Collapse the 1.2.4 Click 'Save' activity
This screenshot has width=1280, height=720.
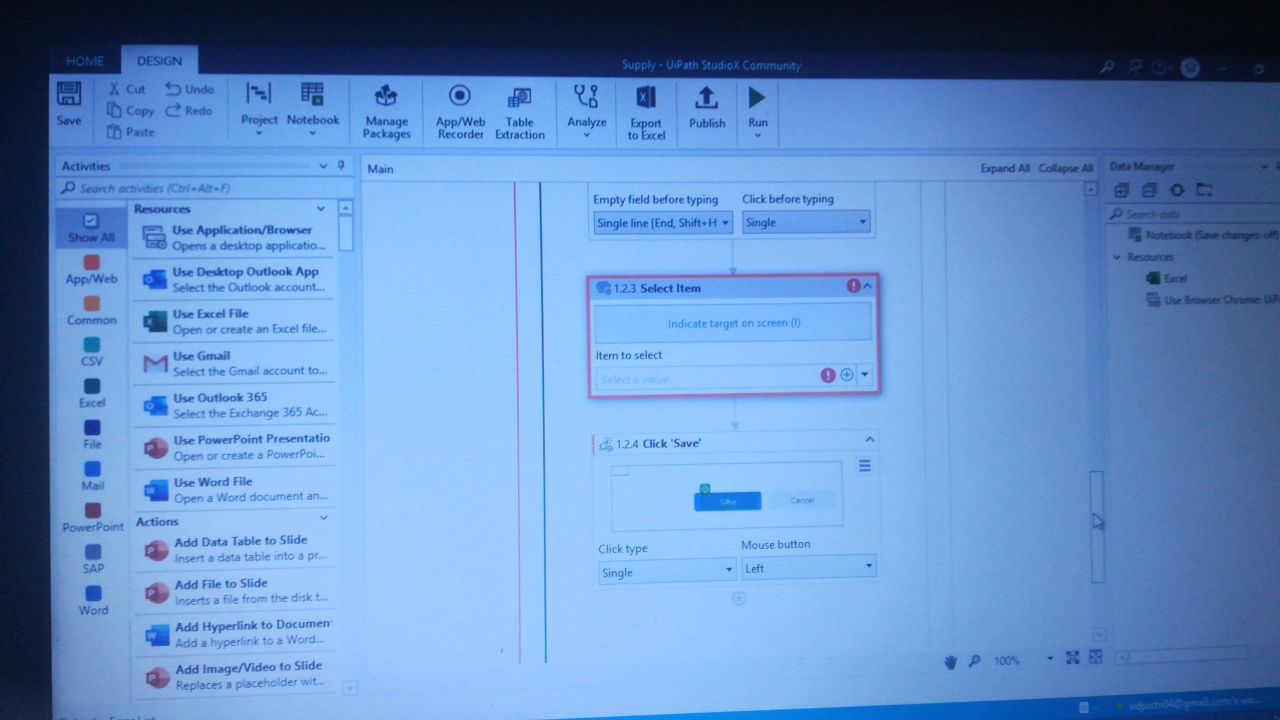tap(870, 439)
